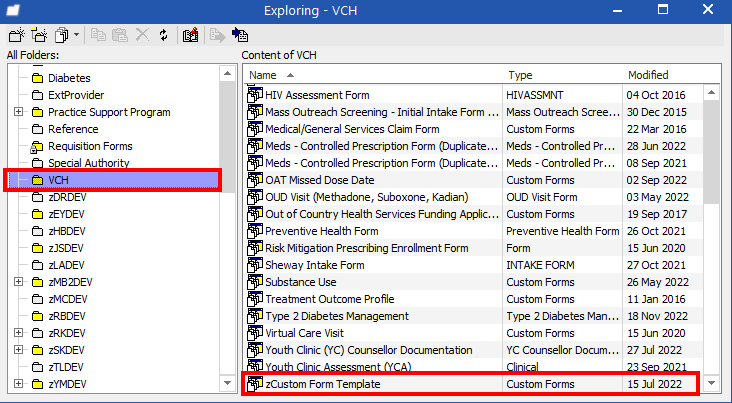The width and height of the screenshot is (732, 403).
Task: Click the Requisition Forms shortcut folder icon
Action: pos(37,147)
